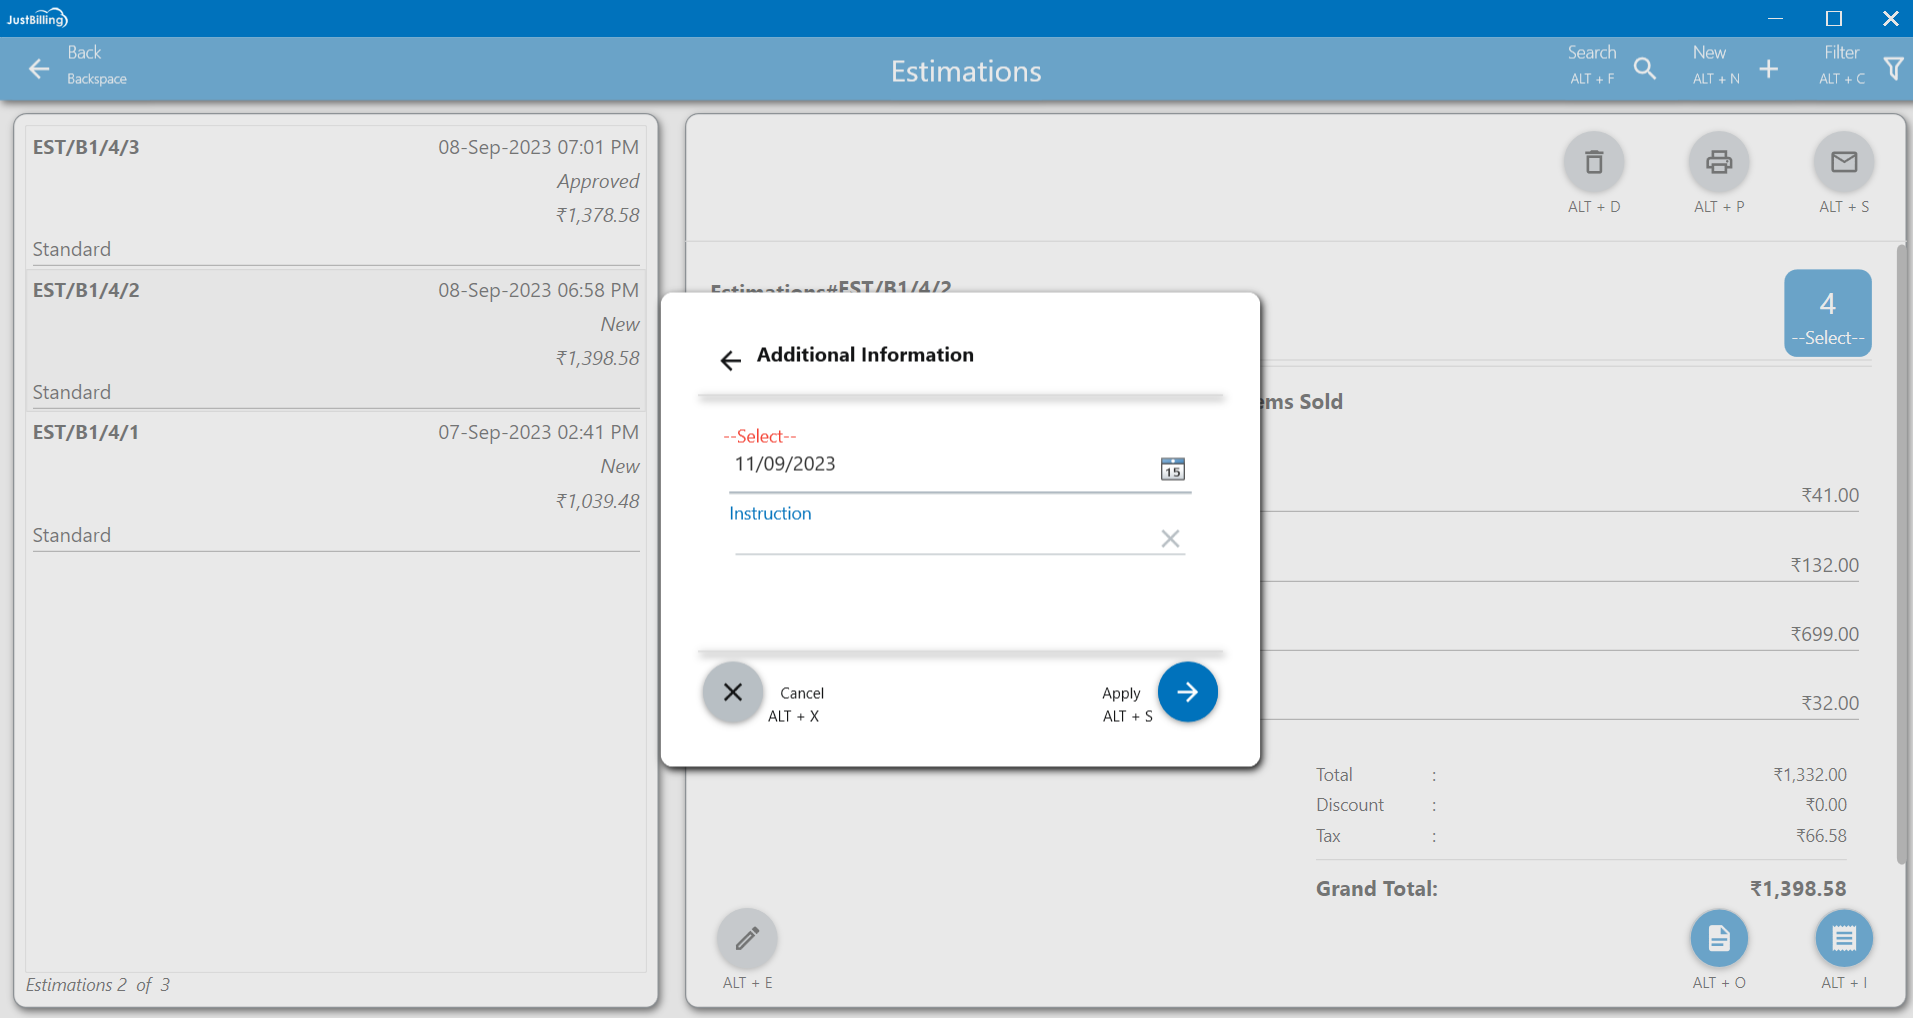Open the search magnifier icon

pos(1644,69)
